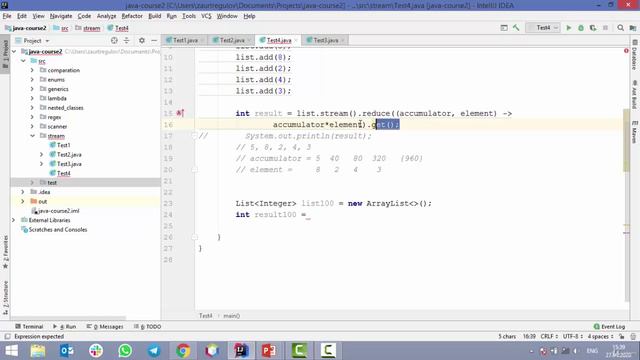This screenshot has width=640, height=360.
Task: Open Chrome from taskbar
Action: [x=183, y=351]
